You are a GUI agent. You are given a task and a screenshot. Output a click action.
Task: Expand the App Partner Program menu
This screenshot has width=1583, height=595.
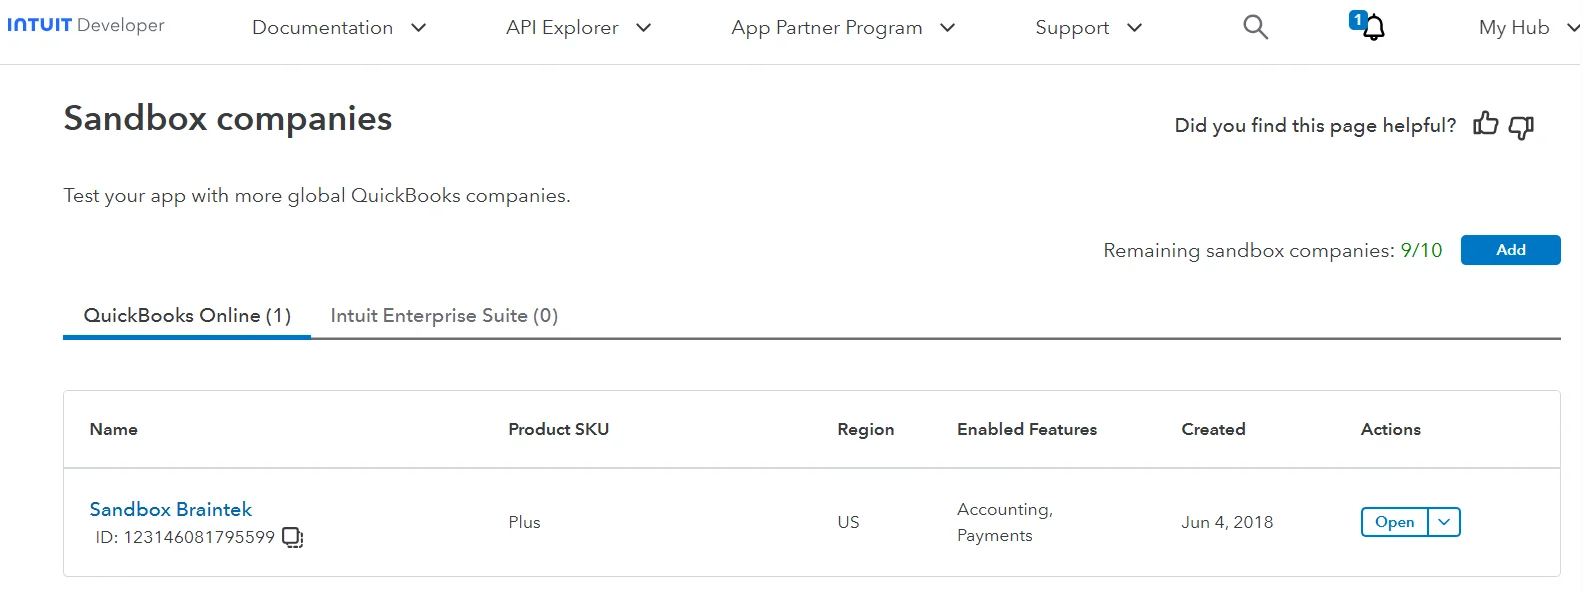click(843, 28)
